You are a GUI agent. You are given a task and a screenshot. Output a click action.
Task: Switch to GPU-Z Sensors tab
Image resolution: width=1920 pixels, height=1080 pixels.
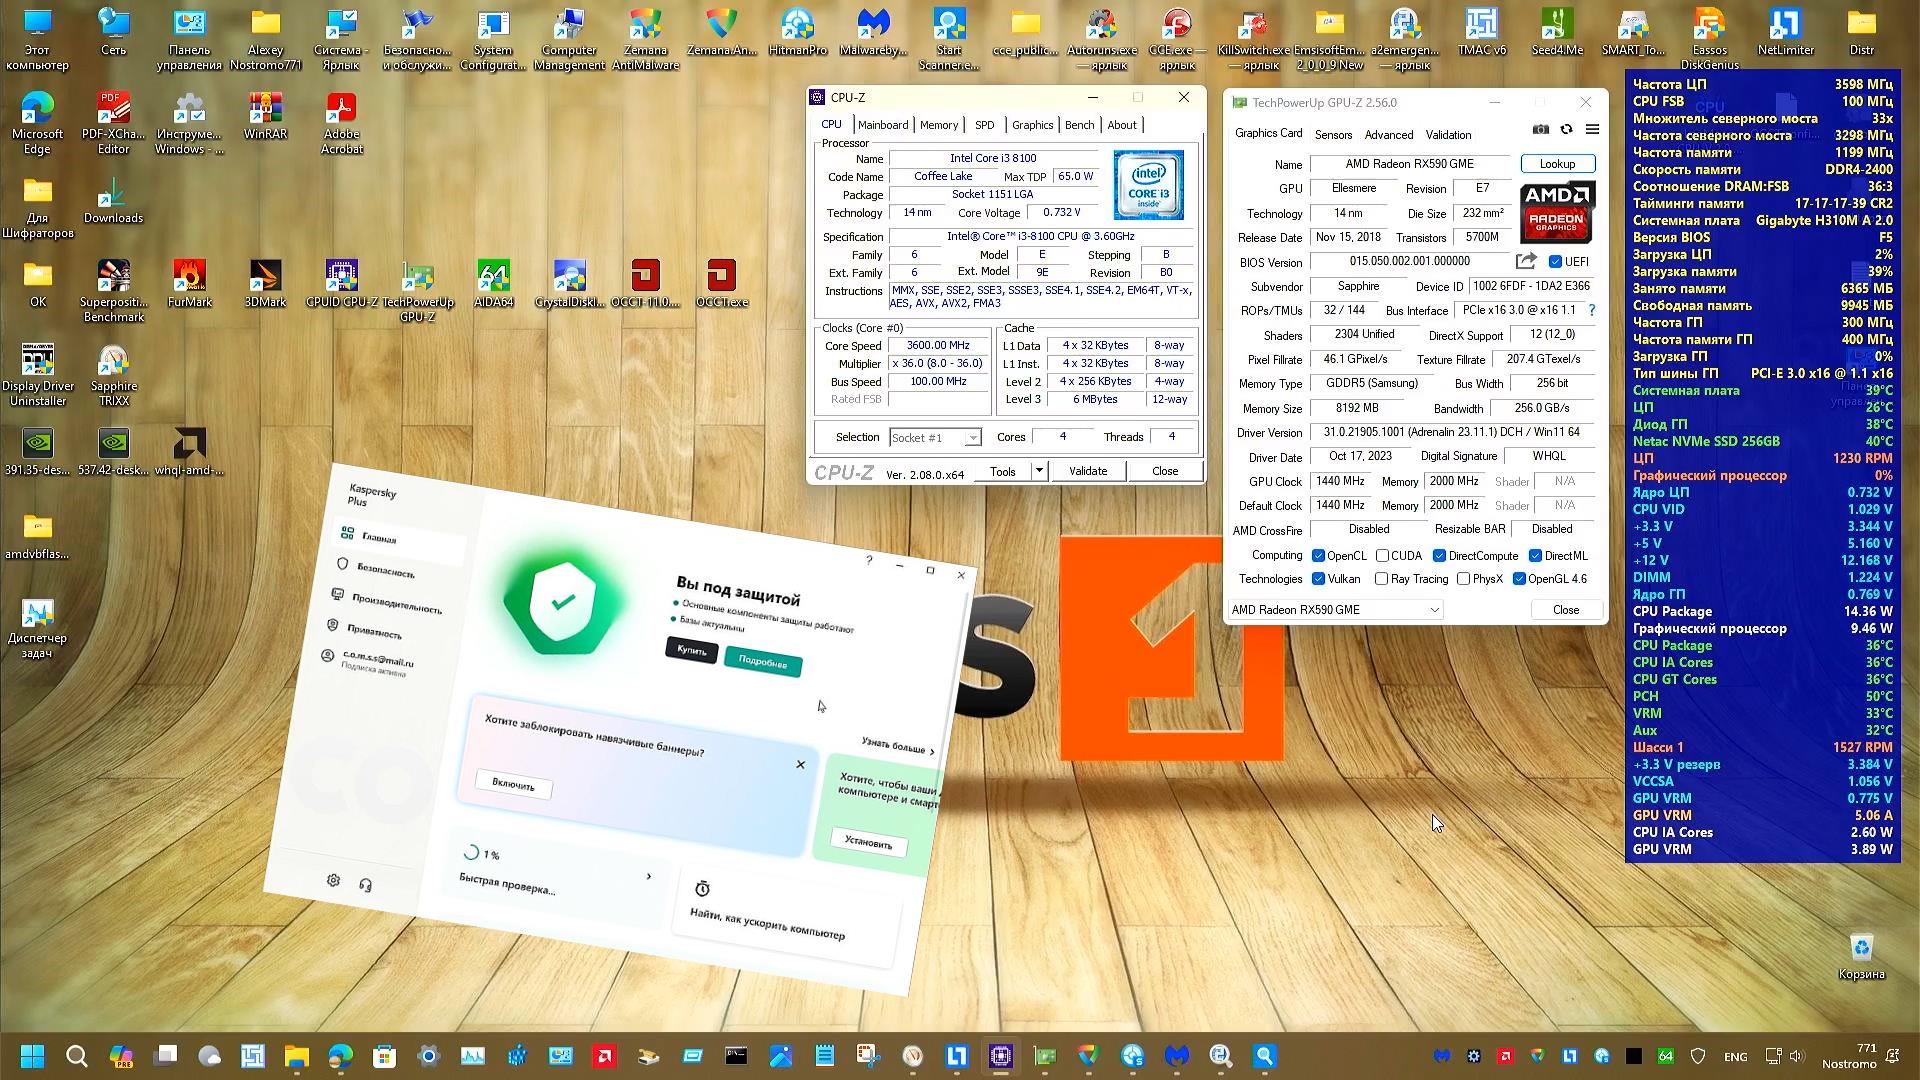point(1333,135)
